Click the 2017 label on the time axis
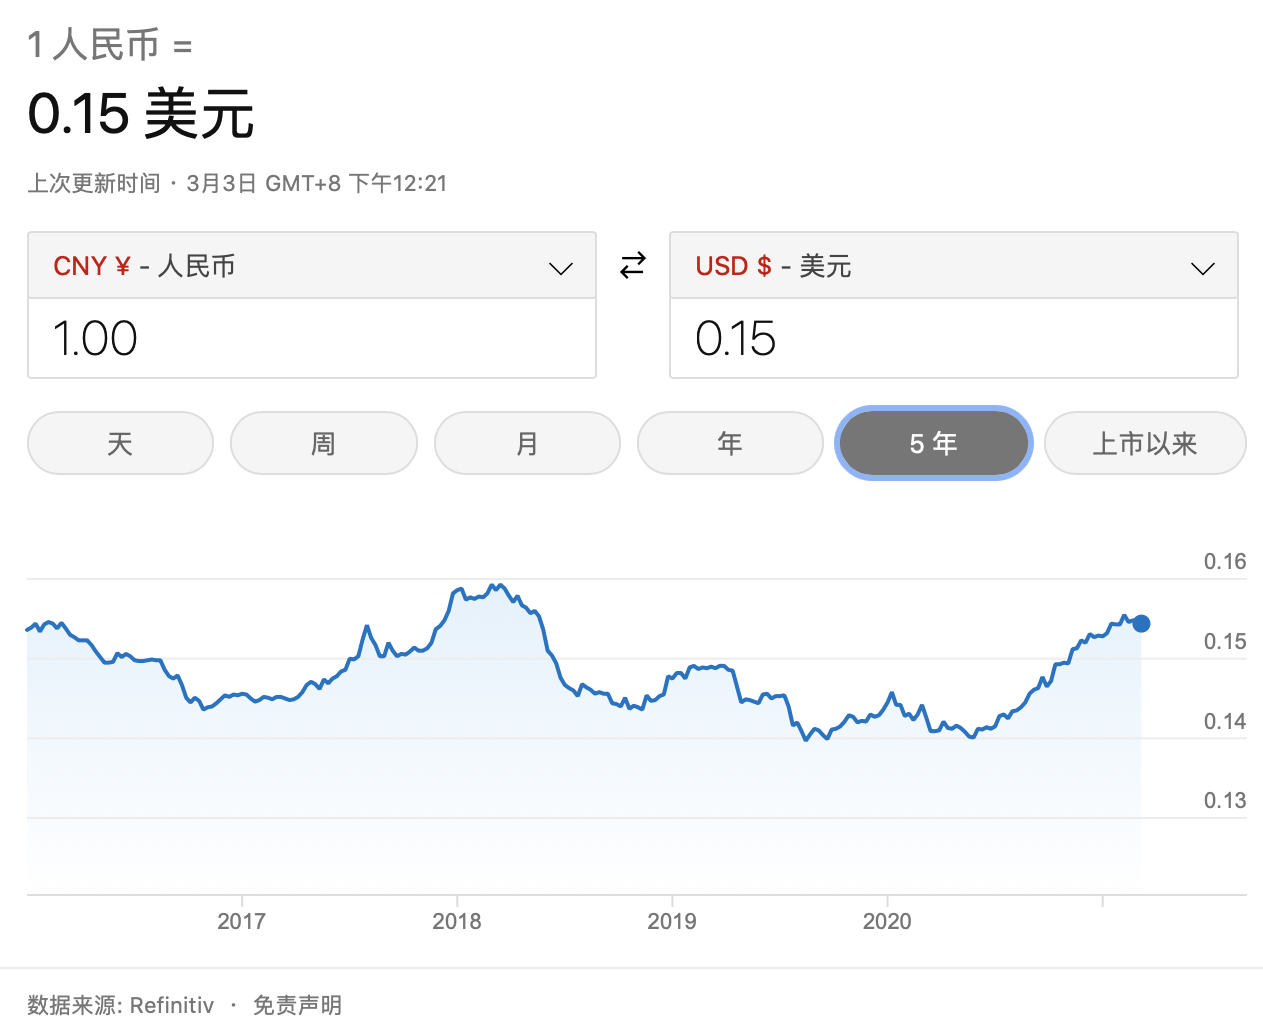The image size is (1263, 1031). [241, 921]
